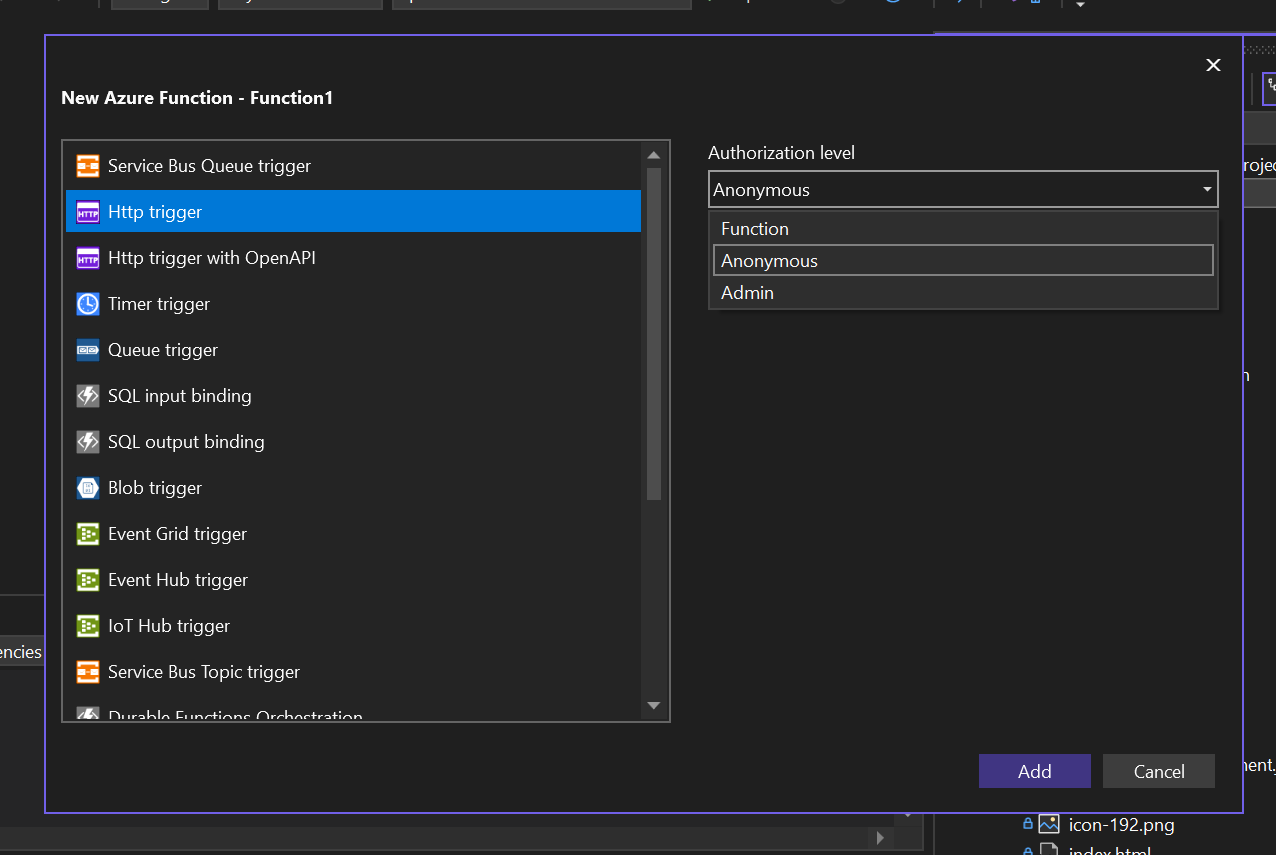Screen dimensions: 1276x855
Task: Select the SQL output binding icon
Action: point(87,441)
